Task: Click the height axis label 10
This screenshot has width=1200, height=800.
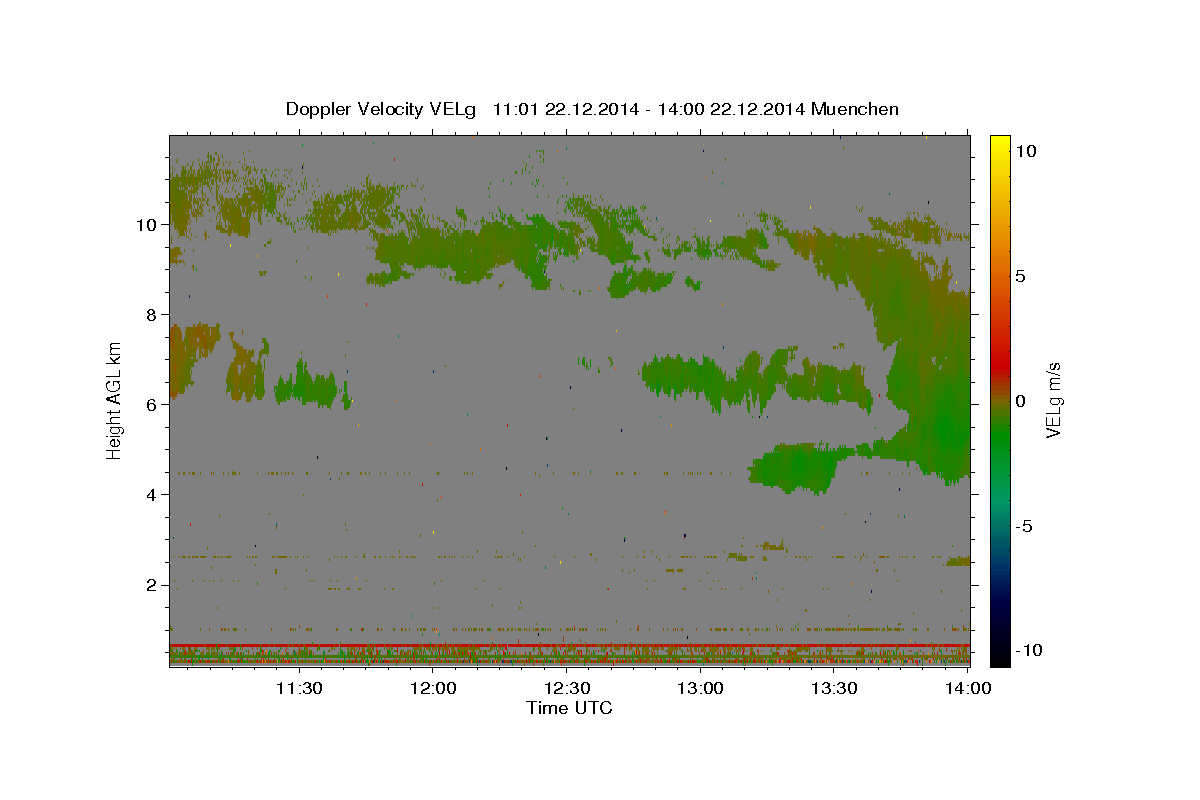Action: (x=147, y=225)
